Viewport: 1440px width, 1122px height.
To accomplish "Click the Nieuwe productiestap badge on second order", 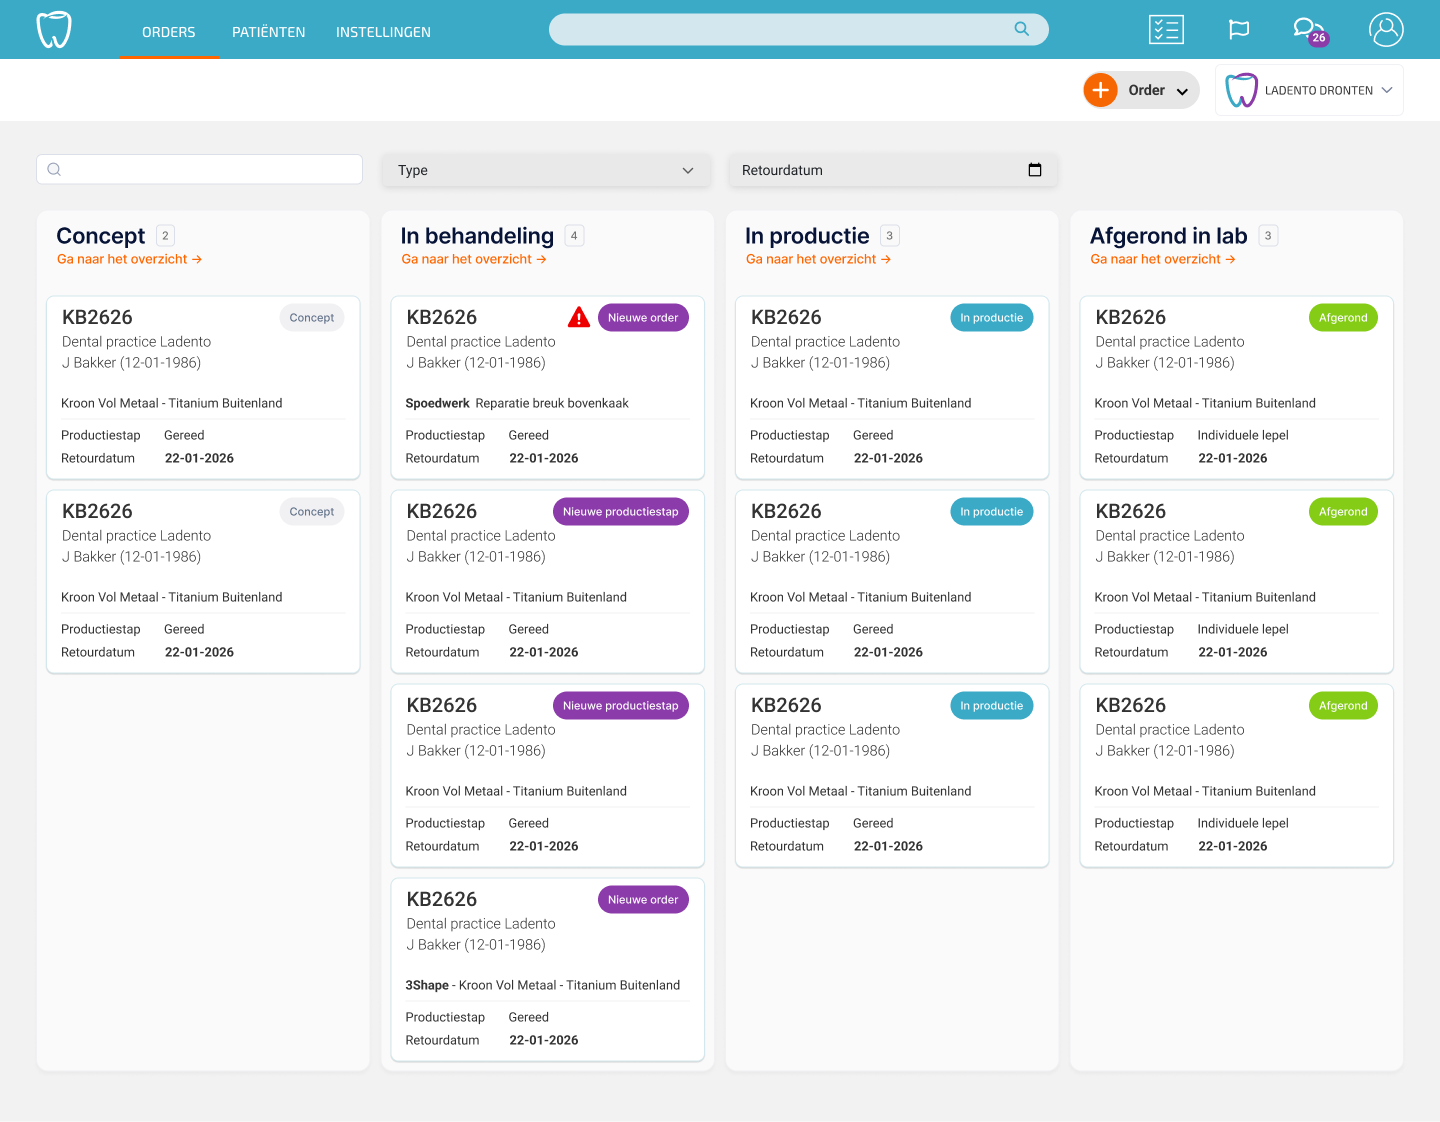I will pos(620,512).
